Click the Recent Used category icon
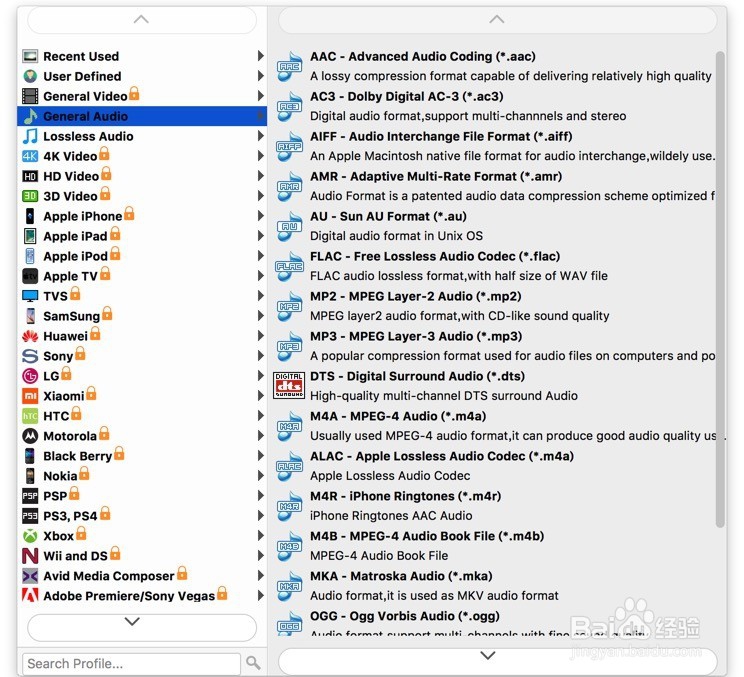 [30, 56]
